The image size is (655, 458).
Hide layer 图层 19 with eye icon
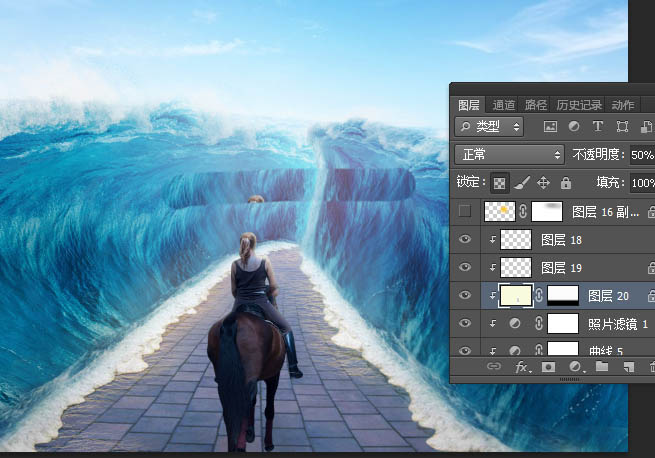(465, 267)
